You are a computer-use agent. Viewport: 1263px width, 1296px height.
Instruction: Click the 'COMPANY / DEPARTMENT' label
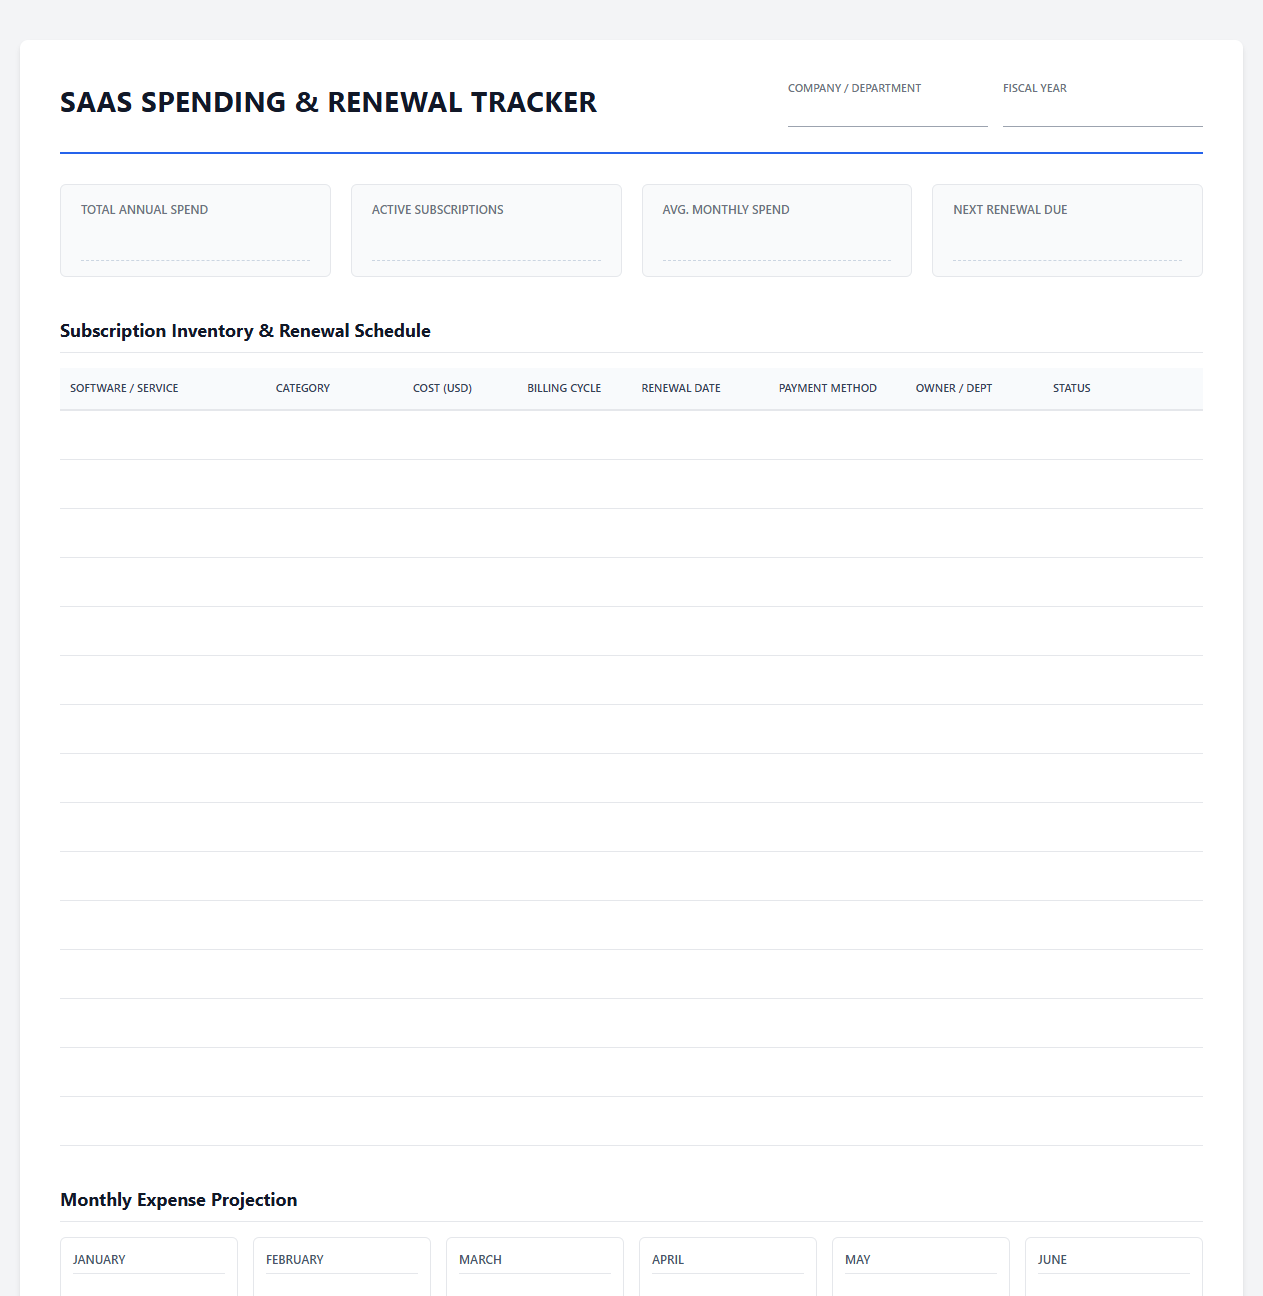pyautogui.click(x=855, y=88)
